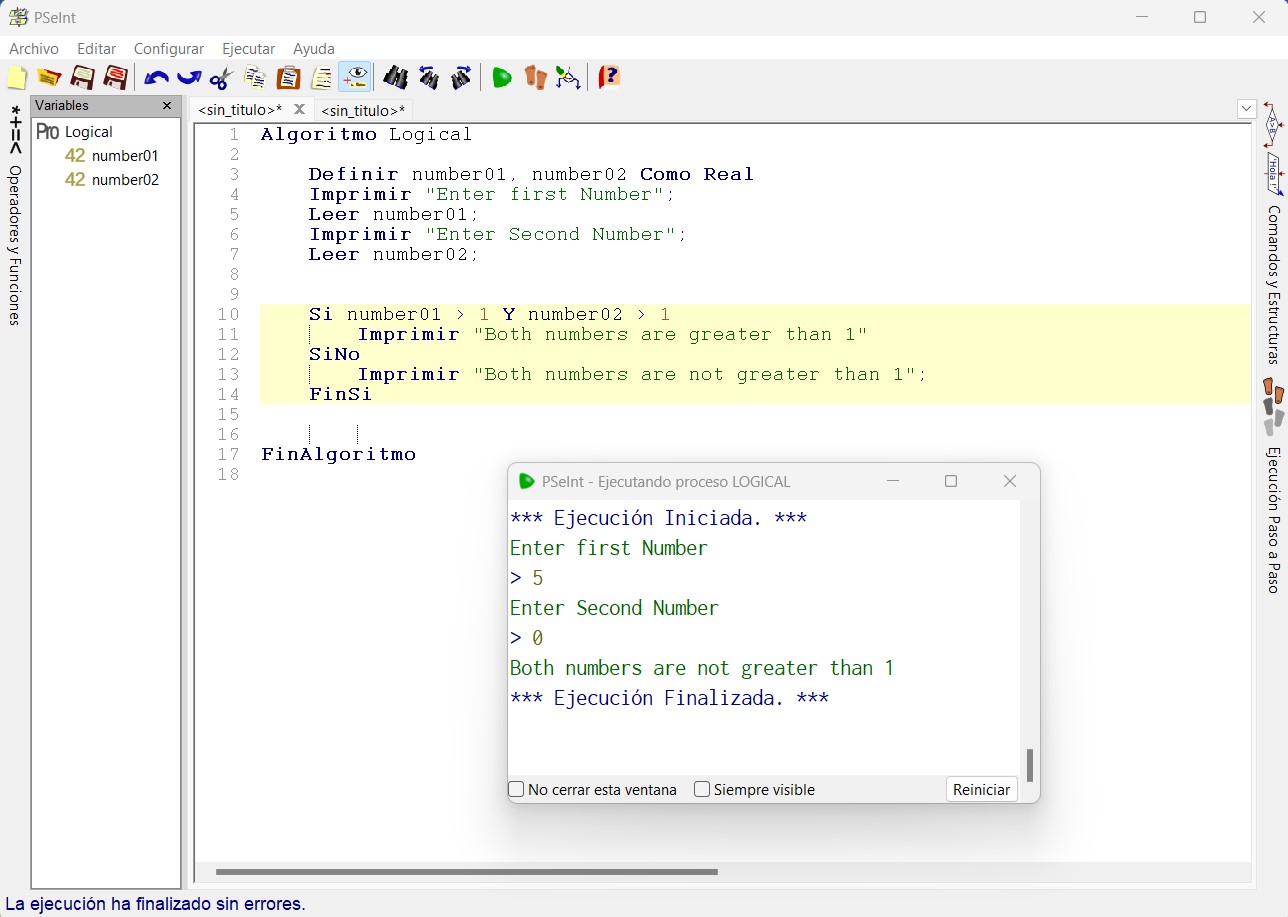Click the Paste clipboard icon
Image resolution: width=1288 pixels, height=917 pixels.
(288, 78)
